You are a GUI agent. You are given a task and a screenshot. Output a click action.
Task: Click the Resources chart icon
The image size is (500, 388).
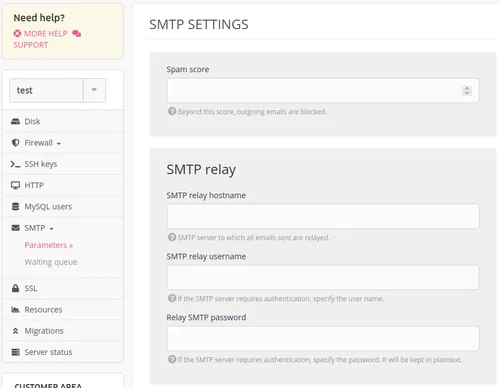tap(15, 310)
